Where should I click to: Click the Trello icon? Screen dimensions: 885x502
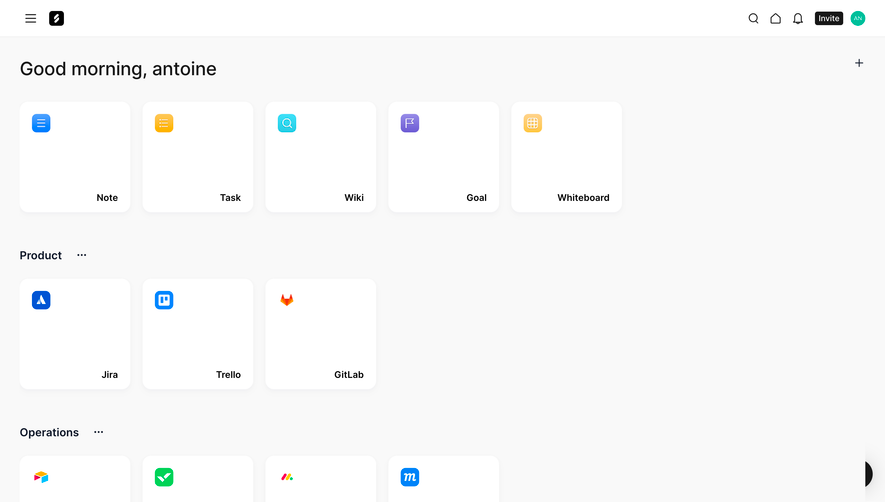pos(164,300)
